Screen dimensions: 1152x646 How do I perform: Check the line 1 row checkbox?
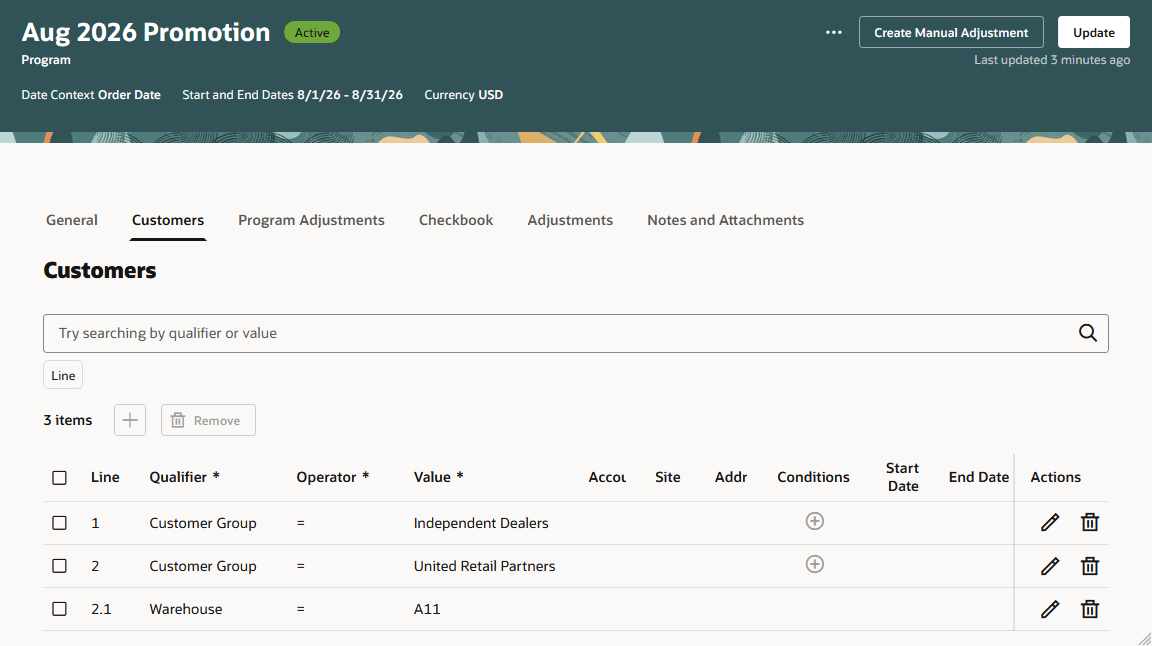click(60, 523)
